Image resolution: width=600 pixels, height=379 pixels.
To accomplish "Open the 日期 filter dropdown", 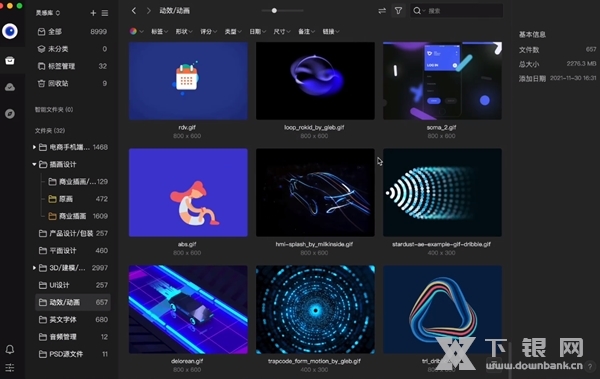I will pos(257,31).
